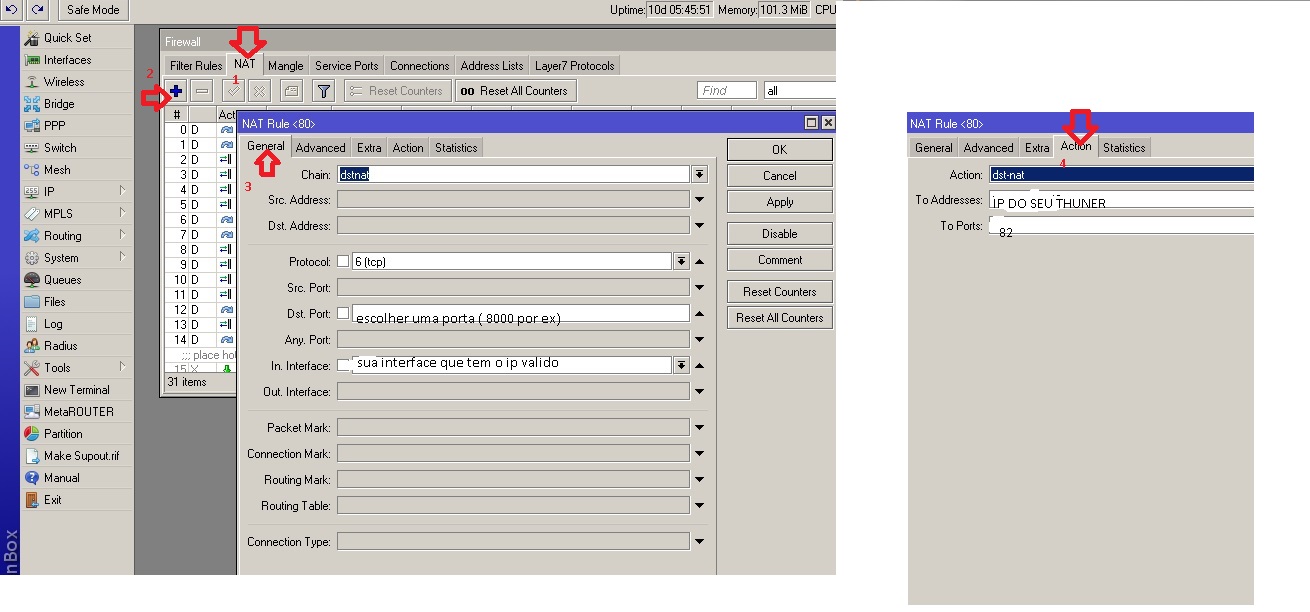Switch to Layer7 Protocols tab

coord(575,65)
